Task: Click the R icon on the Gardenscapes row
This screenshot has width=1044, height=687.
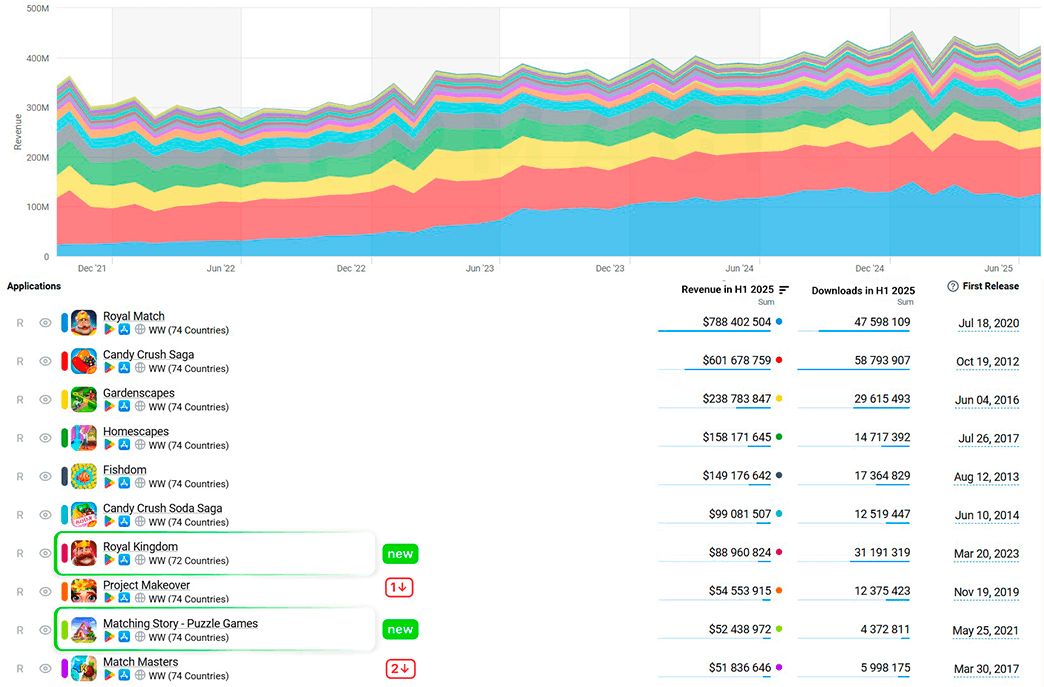Action: pyautogui.click(x=20, y=400)
